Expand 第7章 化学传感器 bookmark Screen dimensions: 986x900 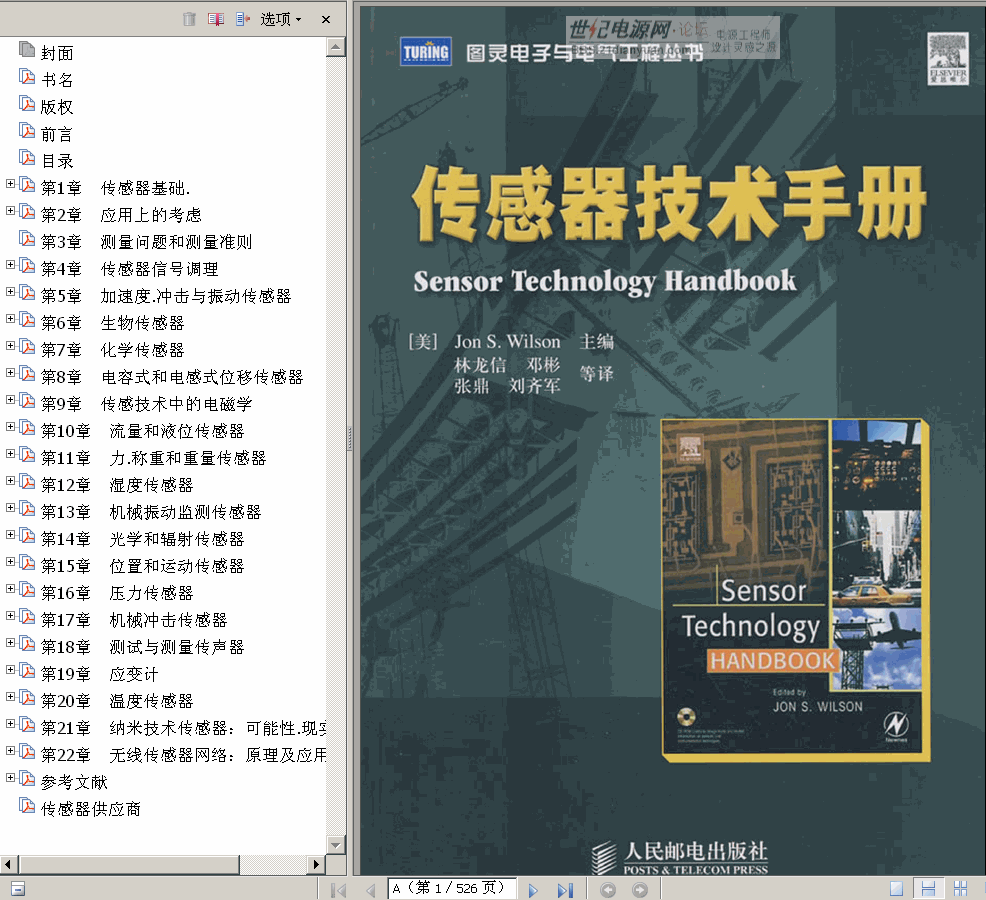10,346
